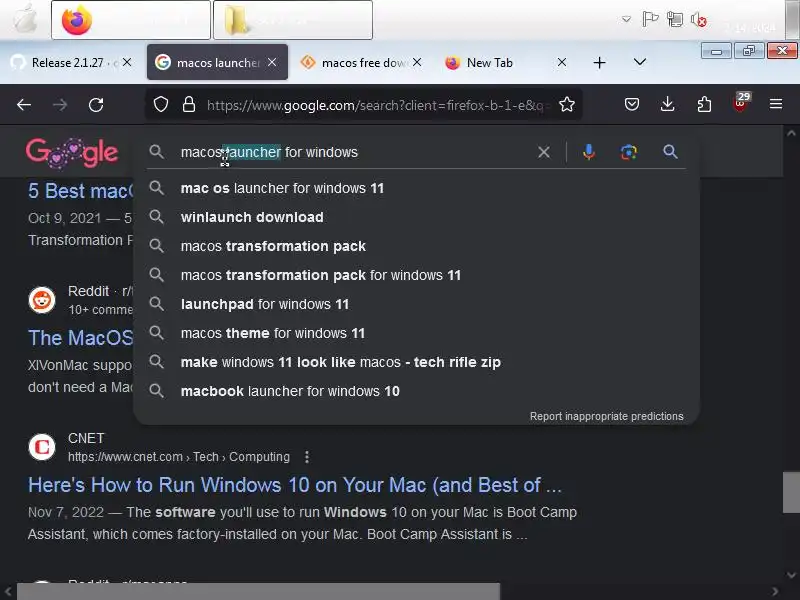Close the macos free download tab
This screenshot has height=600, width=800.
pos(417,62)
